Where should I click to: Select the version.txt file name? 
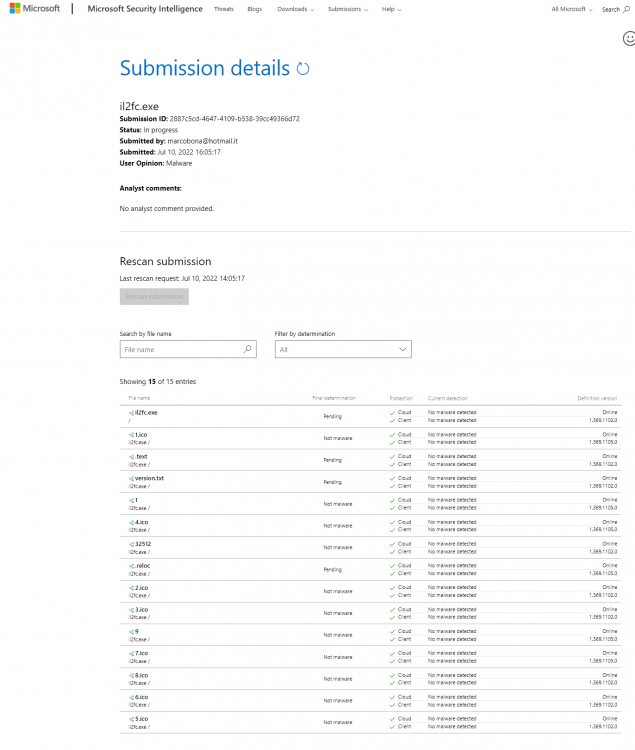click(149, 478)
